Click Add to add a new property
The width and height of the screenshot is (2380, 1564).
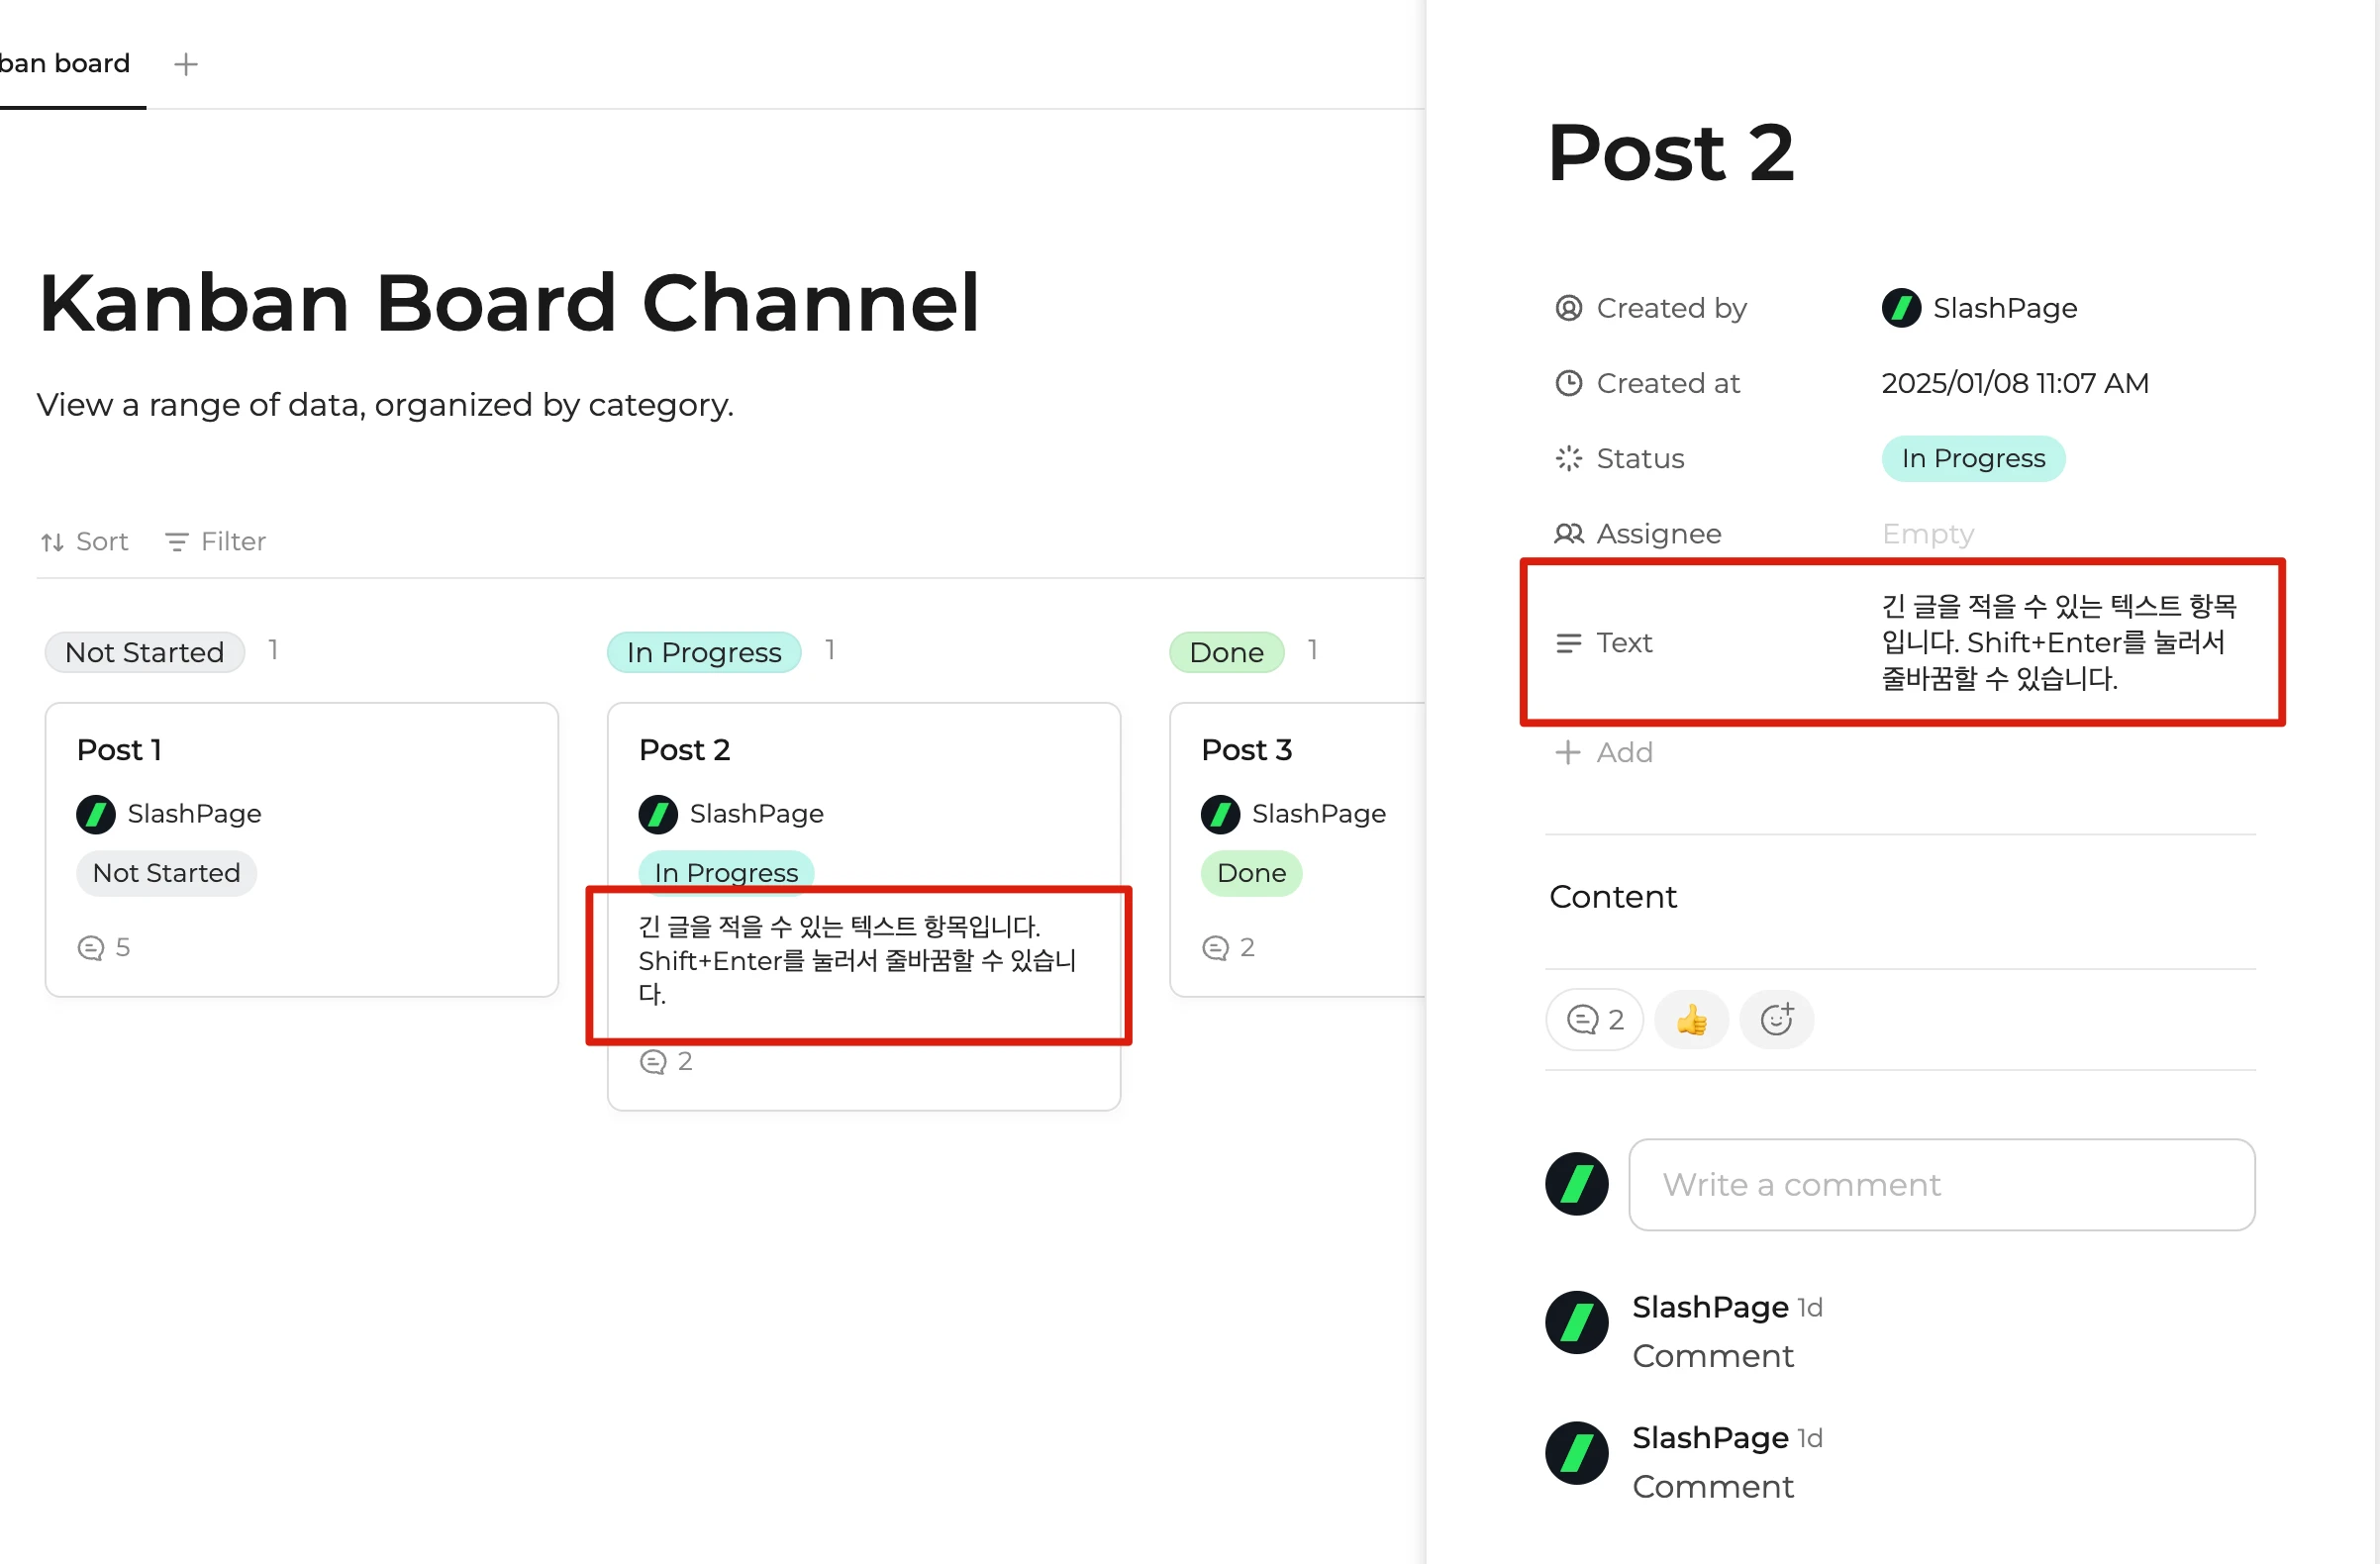pos(1605,752)
